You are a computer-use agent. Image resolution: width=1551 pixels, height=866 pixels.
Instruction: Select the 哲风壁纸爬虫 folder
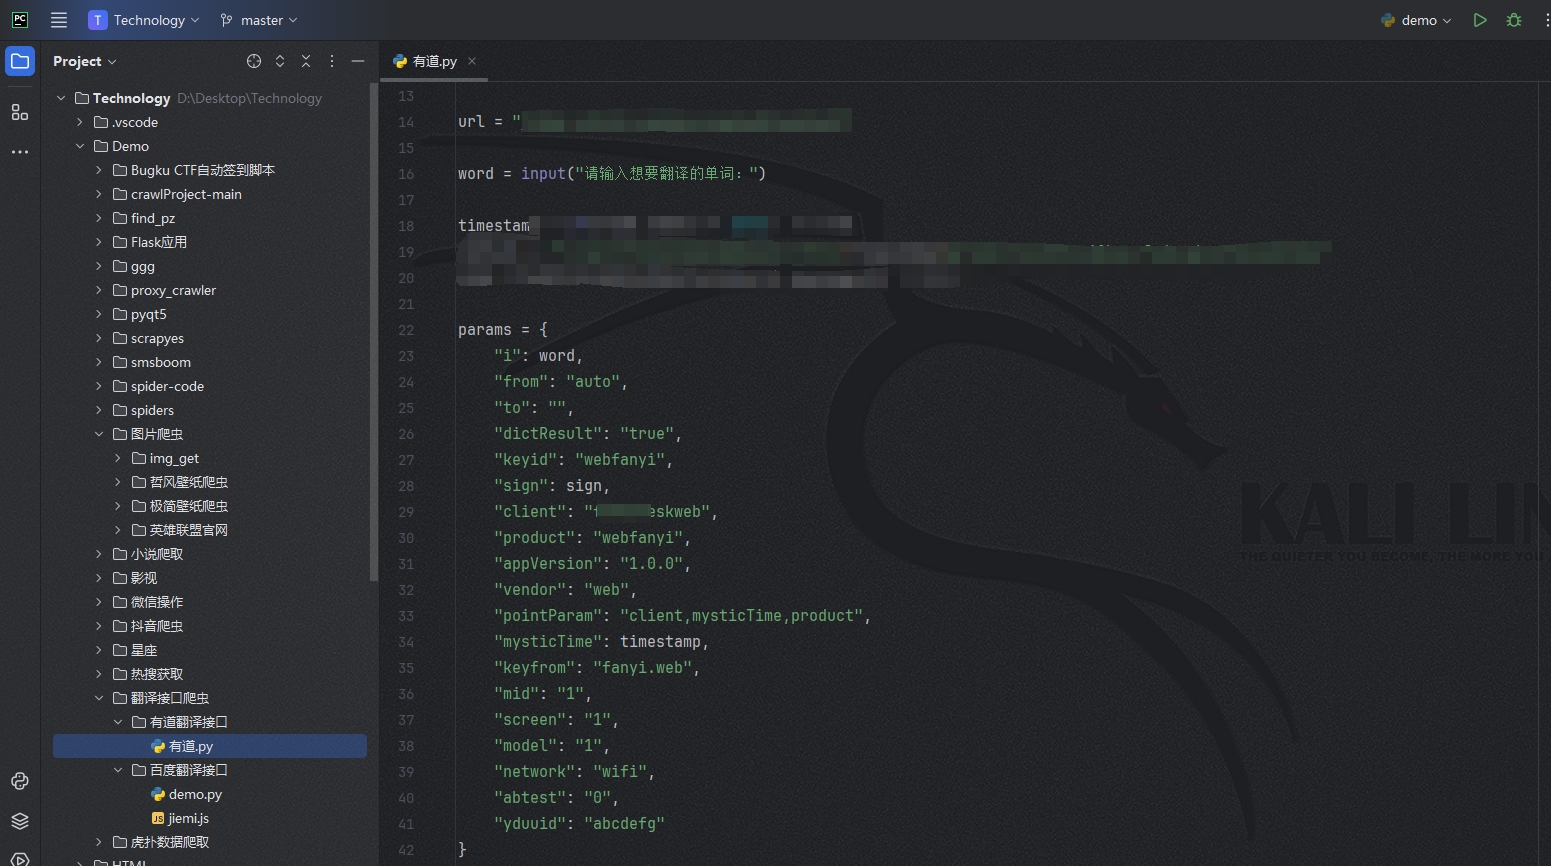pos(180,482)
